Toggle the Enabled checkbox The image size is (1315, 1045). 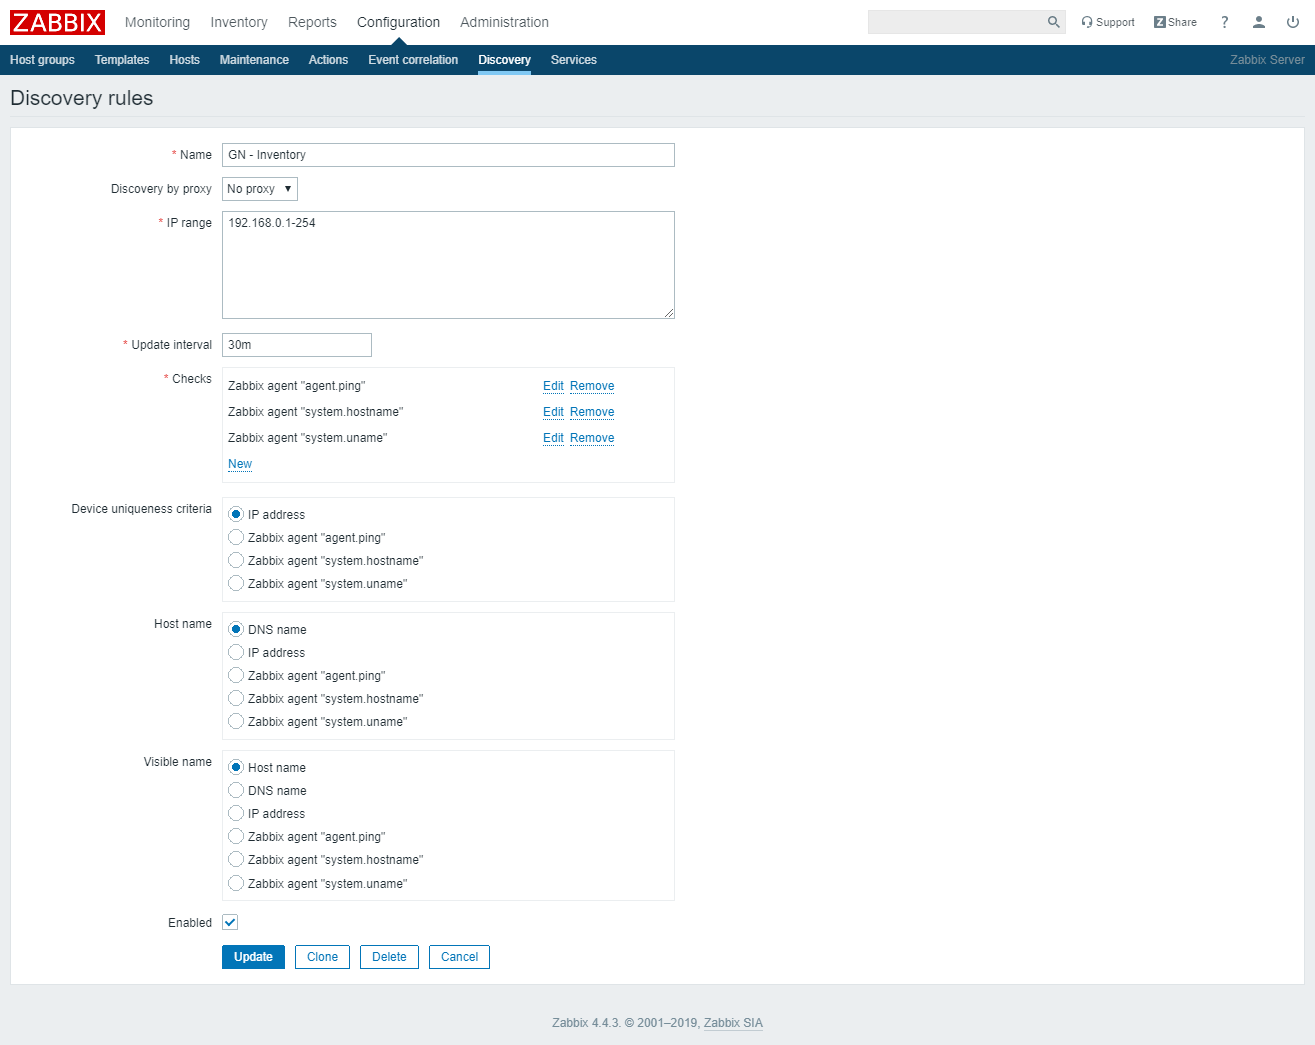(x=230, y=922)
